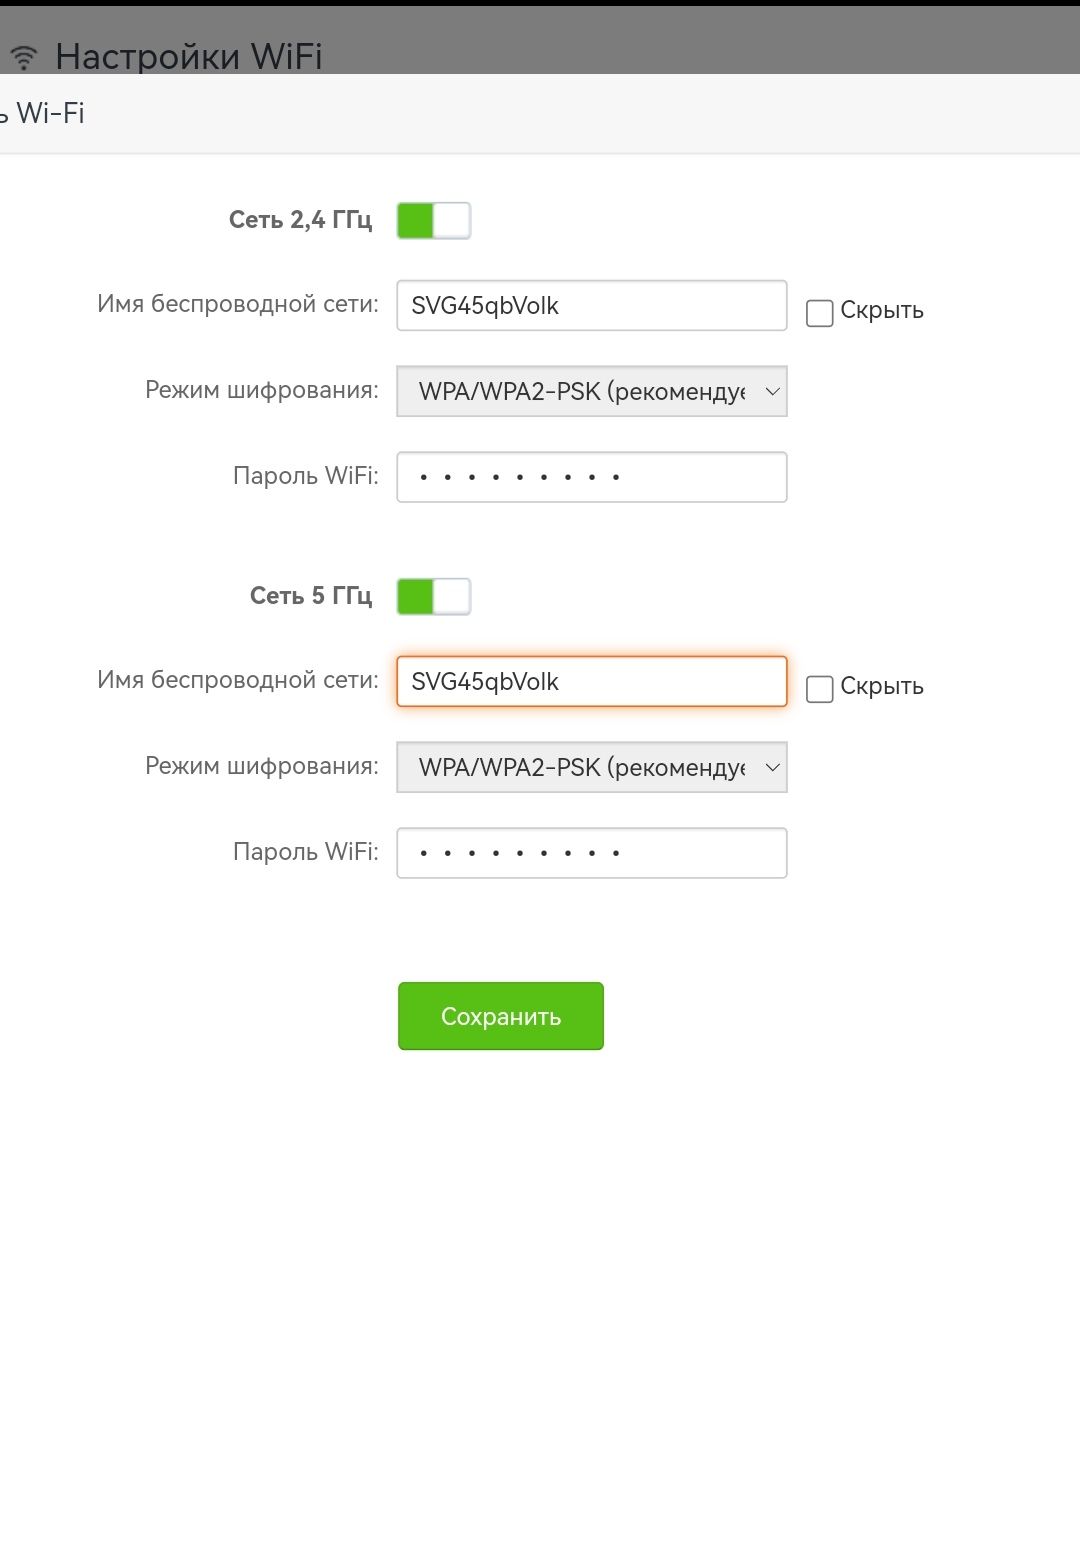Click the Скрыть label next to the checkbox
The image size is (1080, 1567).
[883, 310]
